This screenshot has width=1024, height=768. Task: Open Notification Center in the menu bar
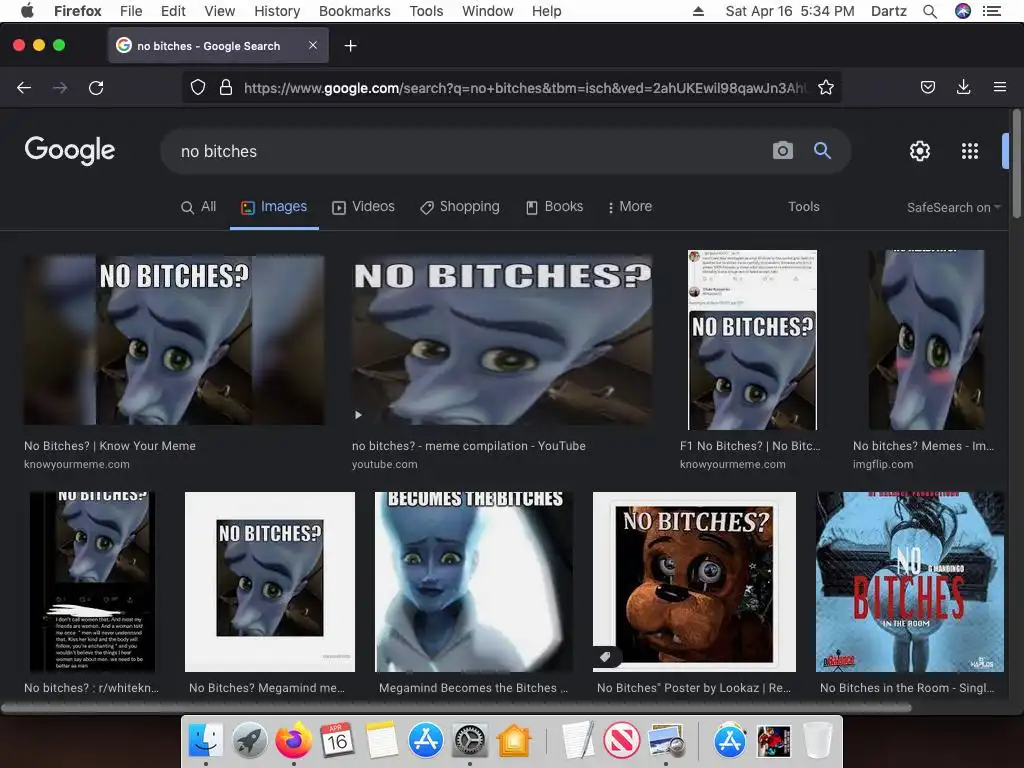(x=992, y=11)
